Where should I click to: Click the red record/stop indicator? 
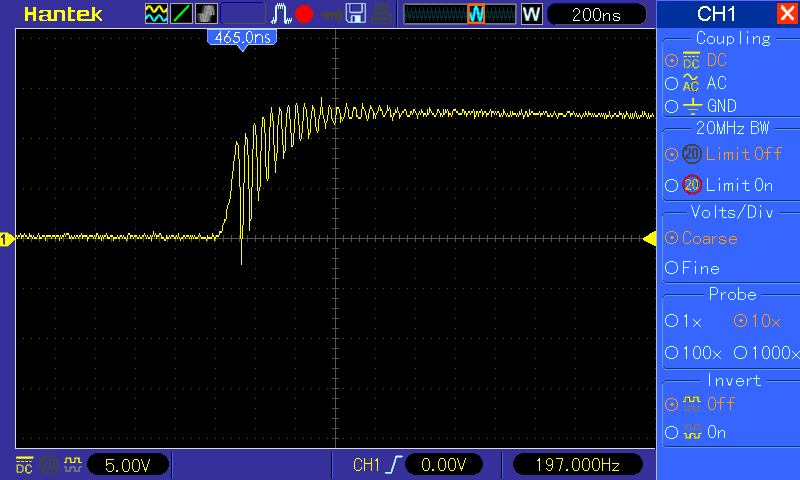(x=304, y=14)
